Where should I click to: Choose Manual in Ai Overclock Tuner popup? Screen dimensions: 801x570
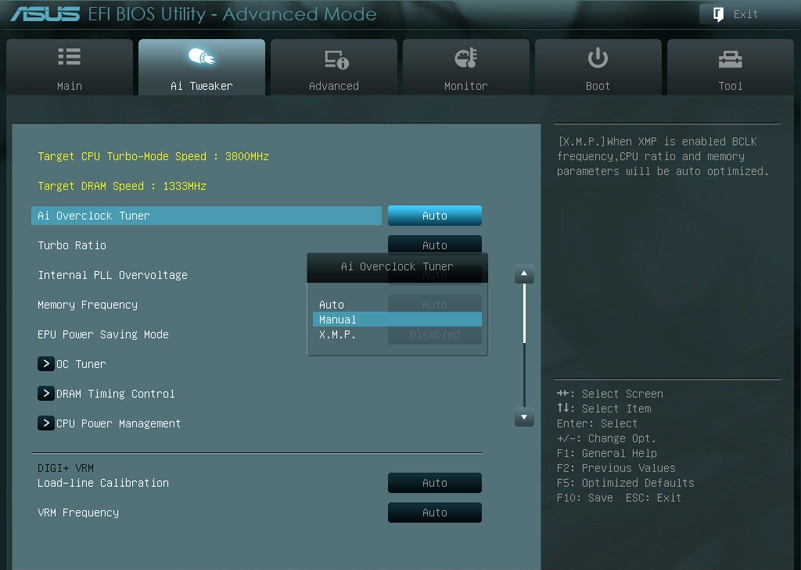[397, 319]
